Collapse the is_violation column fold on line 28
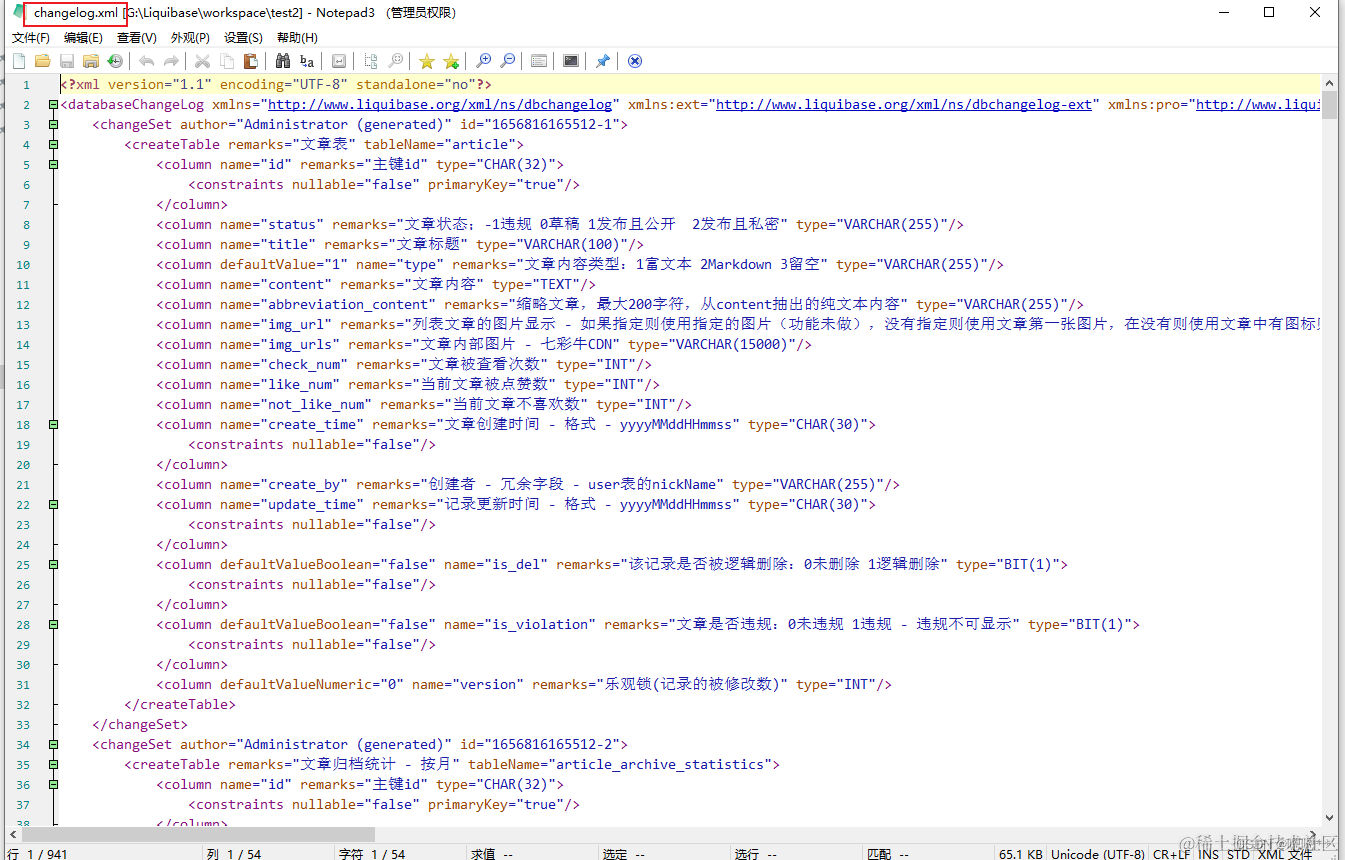The image size is (1345, 860). [53, 624]
